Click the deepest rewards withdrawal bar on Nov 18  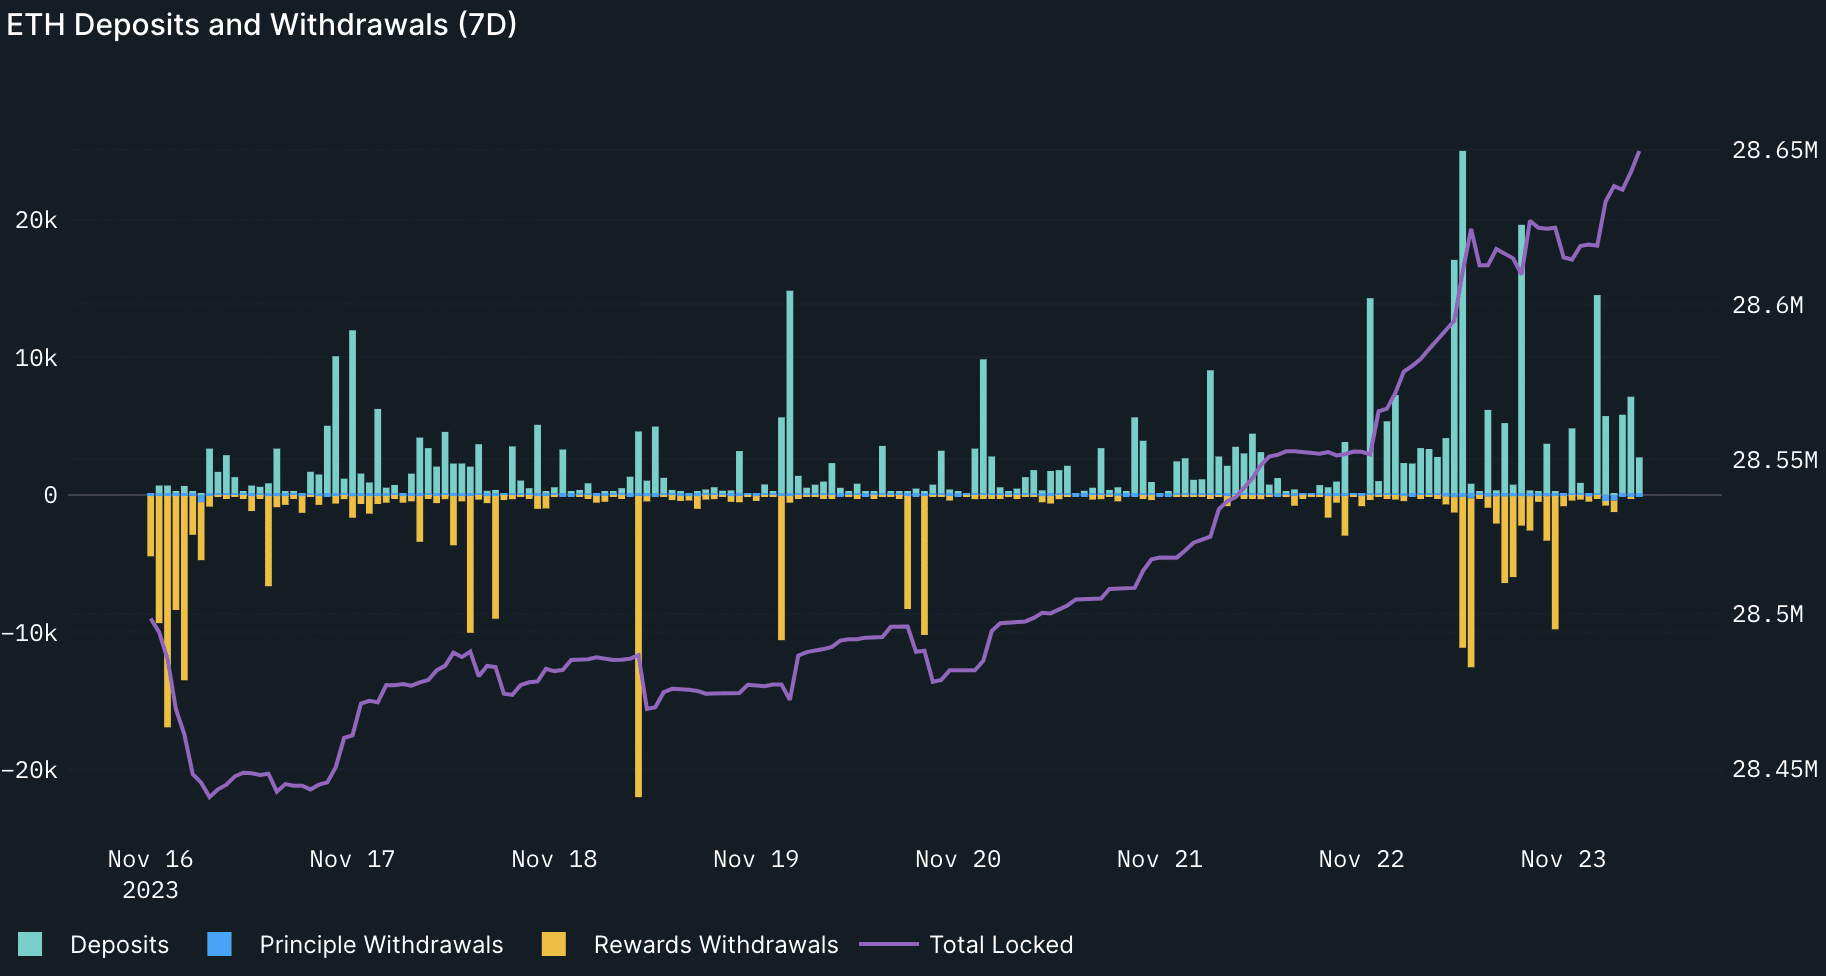638,647
